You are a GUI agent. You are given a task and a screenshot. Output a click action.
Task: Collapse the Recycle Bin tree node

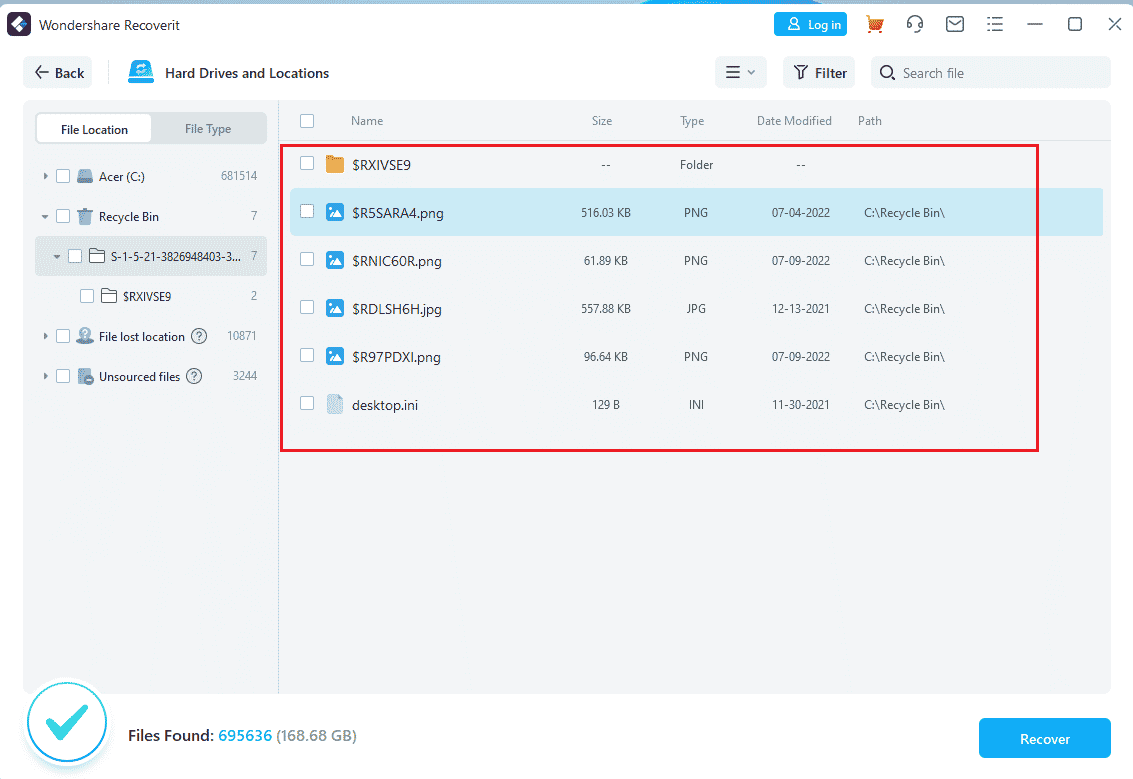pyautogui.click(x=45, y=216)
